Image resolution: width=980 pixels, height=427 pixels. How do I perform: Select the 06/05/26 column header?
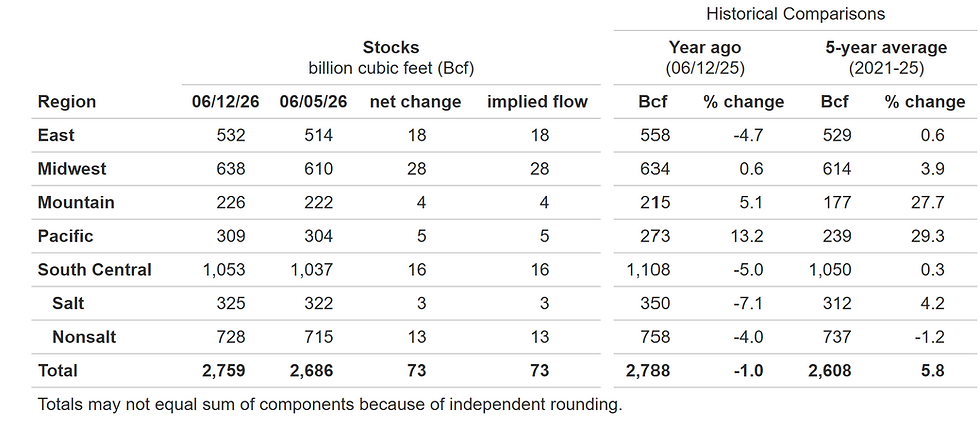[x=306, y=102]
